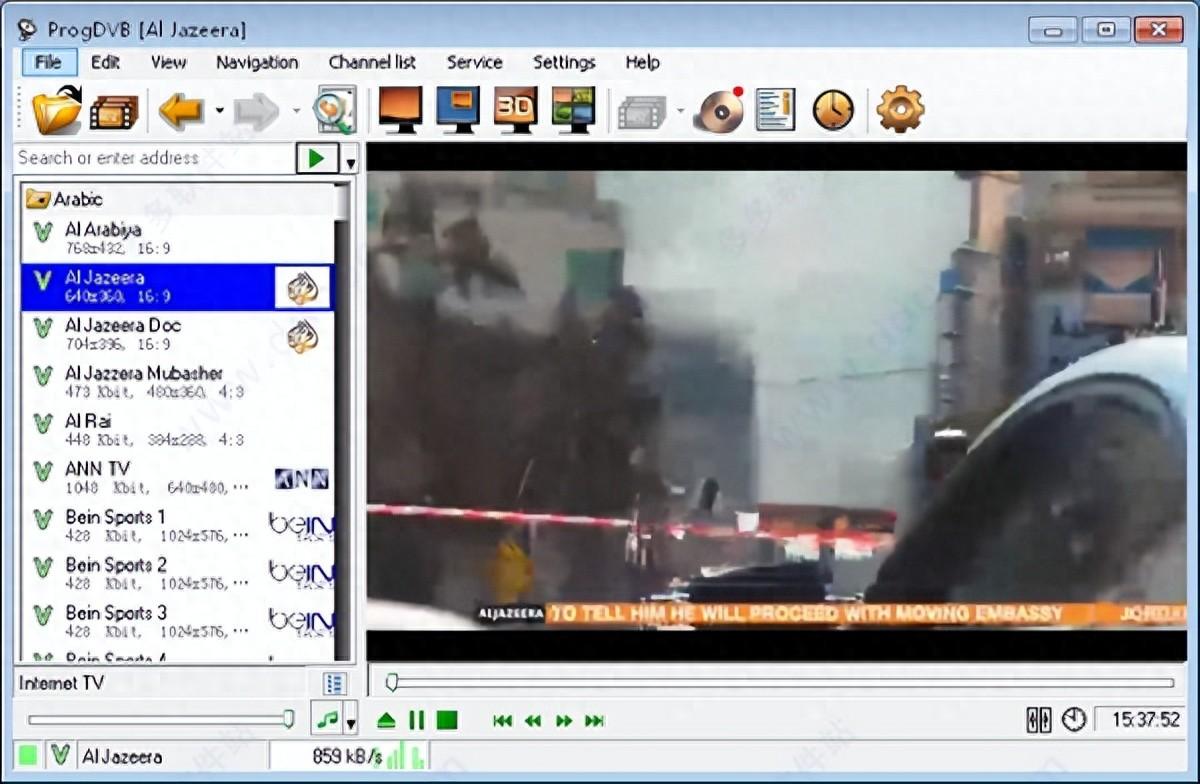The width and height of the screenshot is (1200, 784).
Task: Open the Service menu
Action: (x=474, y=62)
